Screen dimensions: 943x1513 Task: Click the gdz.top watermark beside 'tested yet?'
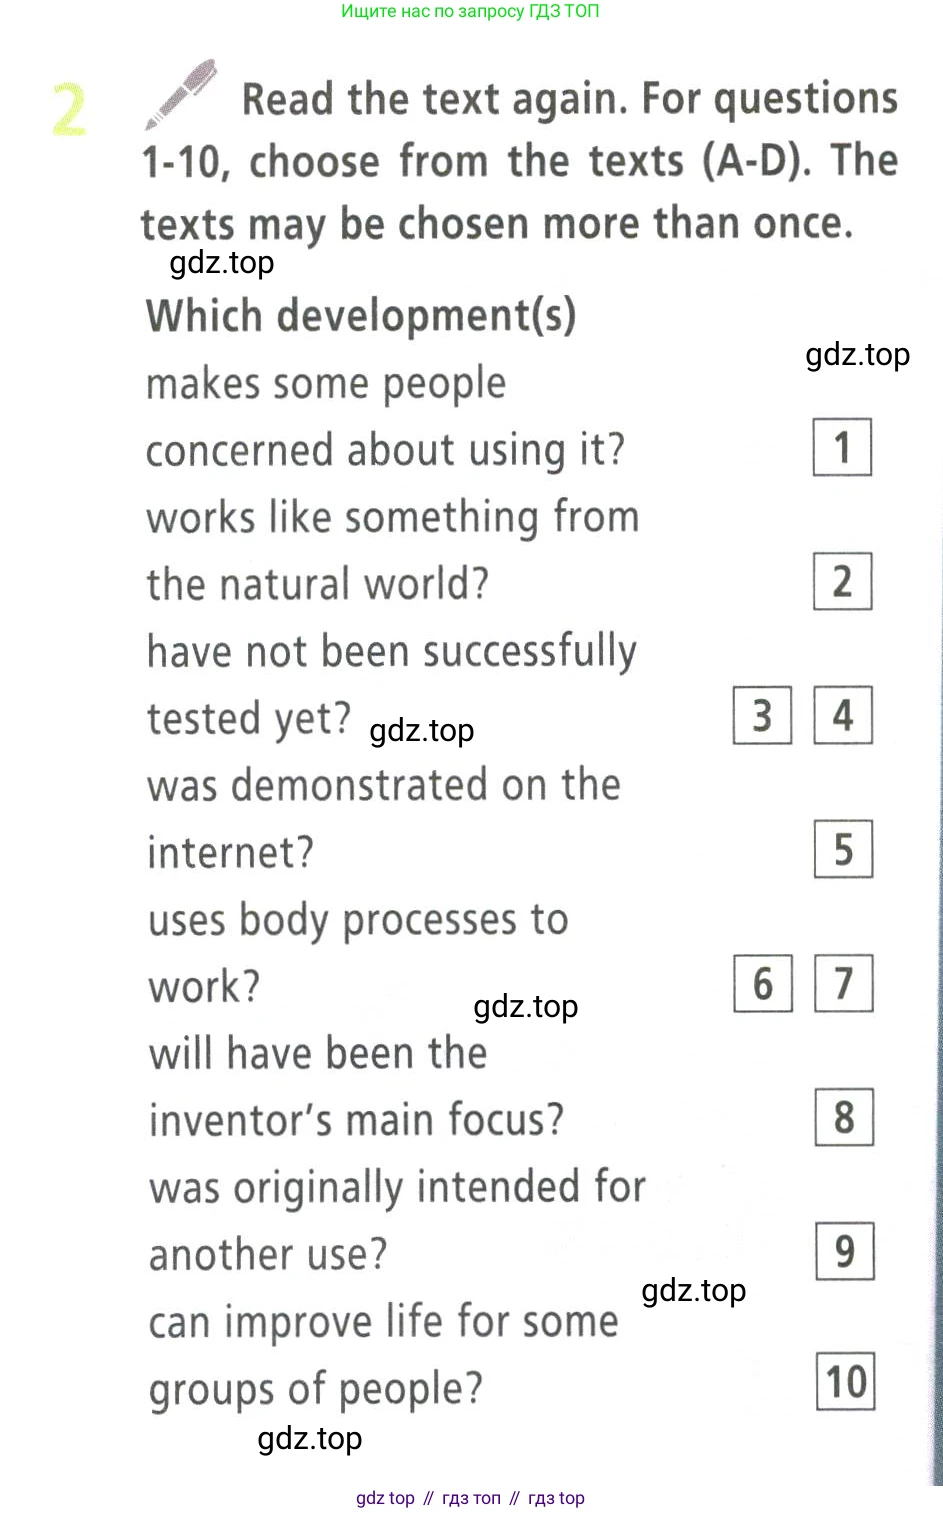pyautogui.click(x=421, y=731)
